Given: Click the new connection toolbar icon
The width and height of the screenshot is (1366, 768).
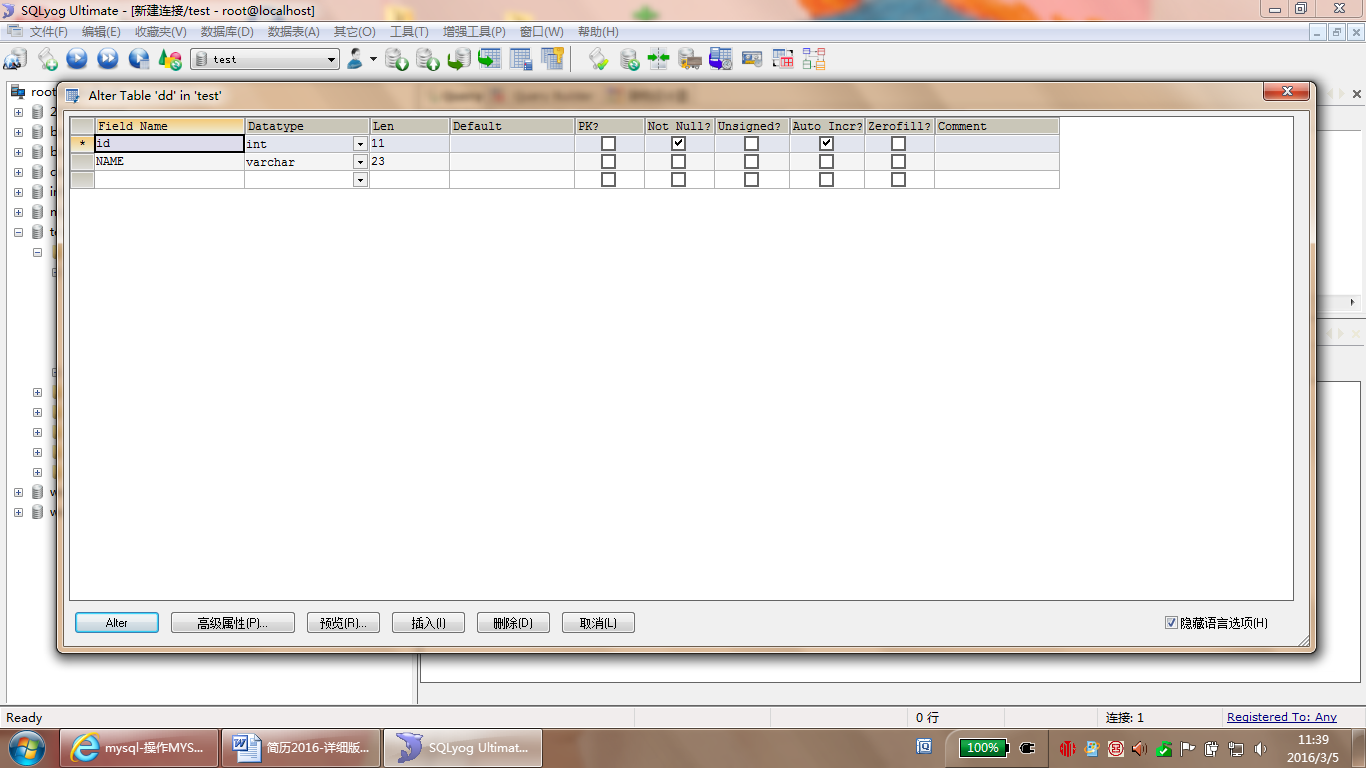Looking at the screenshot, I should 15,59.
